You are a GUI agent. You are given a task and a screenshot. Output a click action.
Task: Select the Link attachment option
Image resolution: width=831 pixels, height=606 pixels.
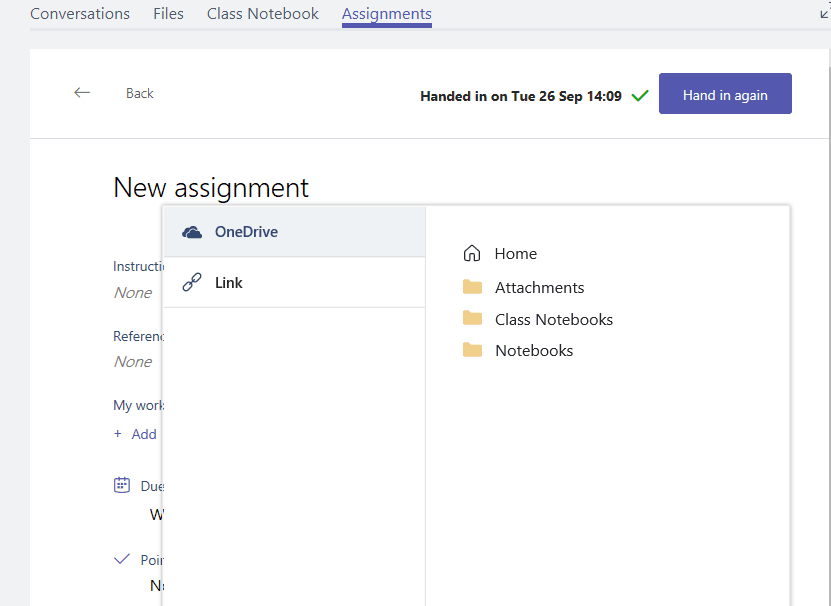pyautogui.click(x=228, y=282)
